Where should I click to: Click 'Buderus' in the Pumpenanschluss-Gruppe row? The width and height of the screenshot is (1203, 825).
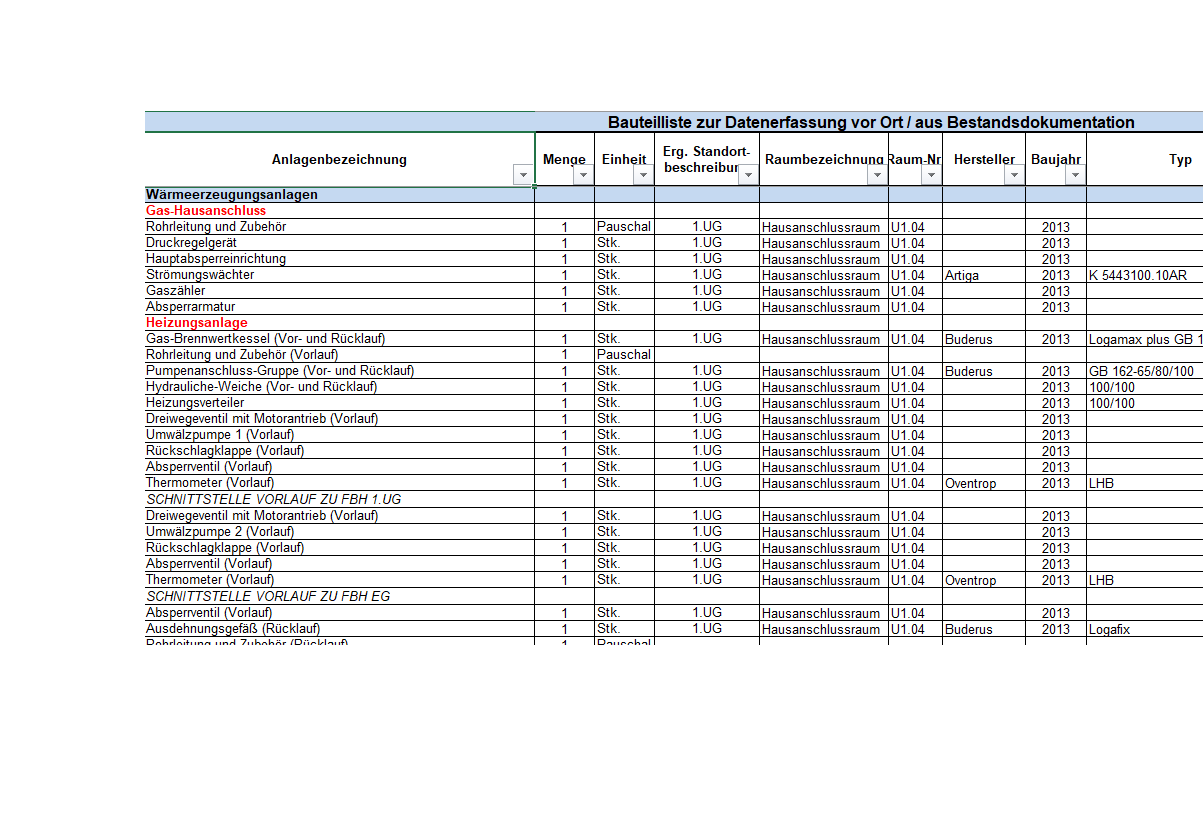(x=984, y=371)
